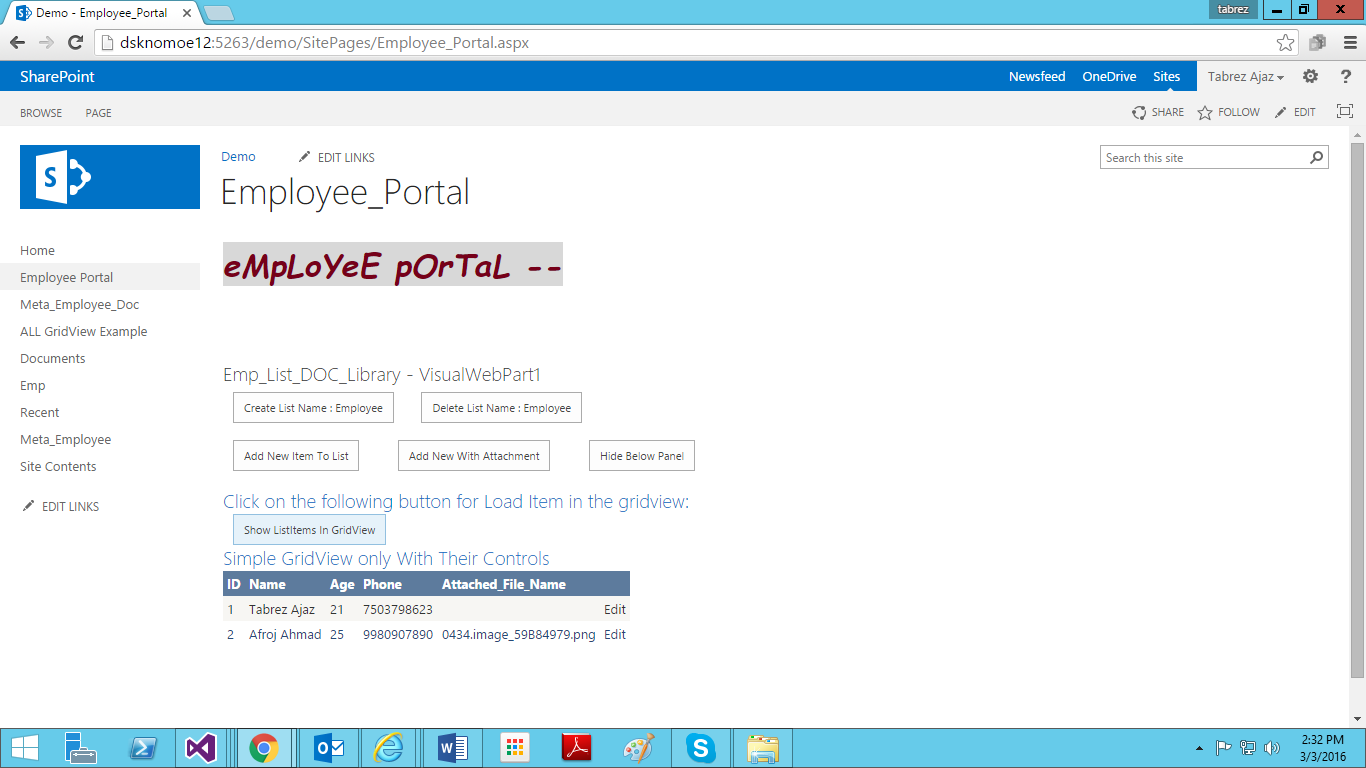The image size is (1366, 768).
Task: Open the Tabrez Ajaz user menu
Action: (x=1243, y=76)
